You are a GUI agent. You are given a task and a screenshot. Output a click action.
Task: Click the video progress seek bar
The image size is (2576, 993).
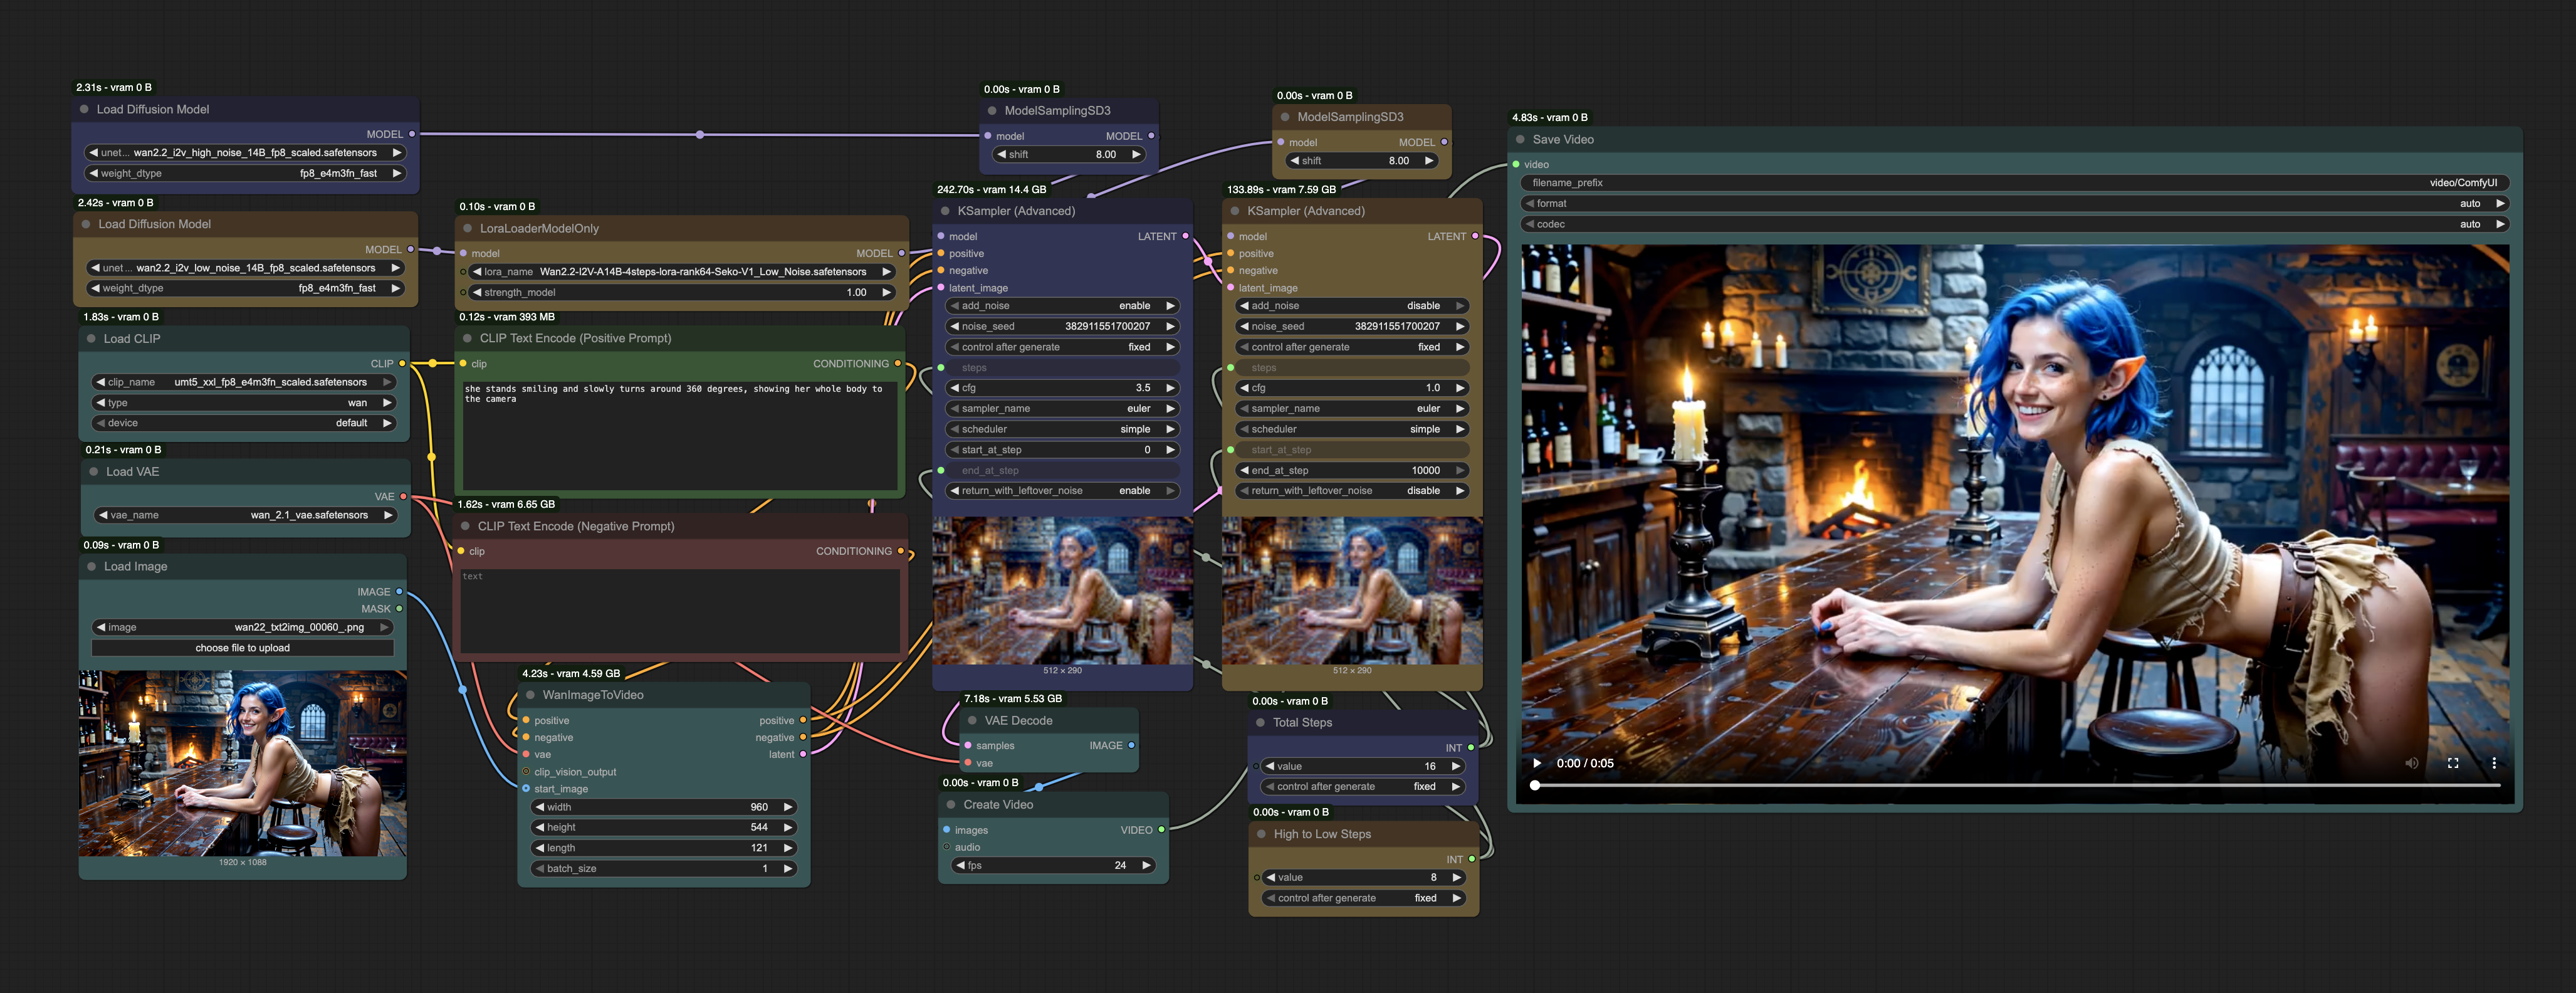pyautogui.click(x=2015, y=786)
